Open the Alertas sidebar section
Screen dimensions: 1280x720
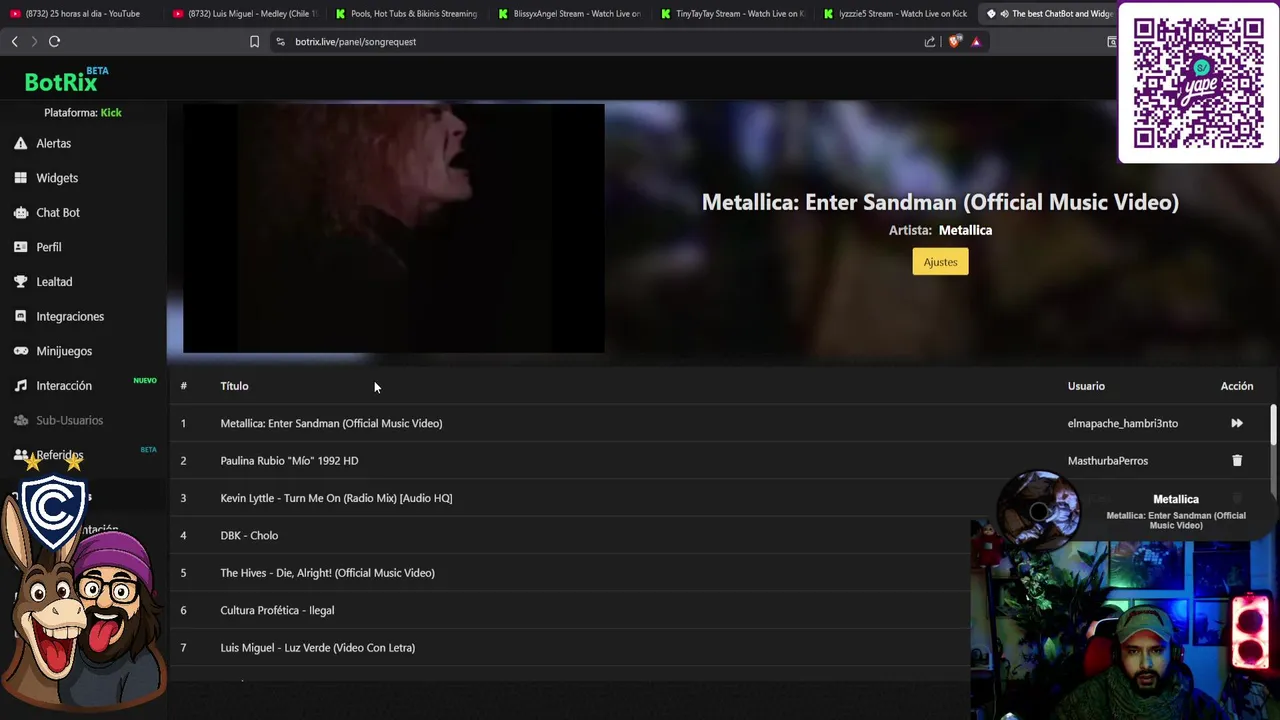coord(53,143)
